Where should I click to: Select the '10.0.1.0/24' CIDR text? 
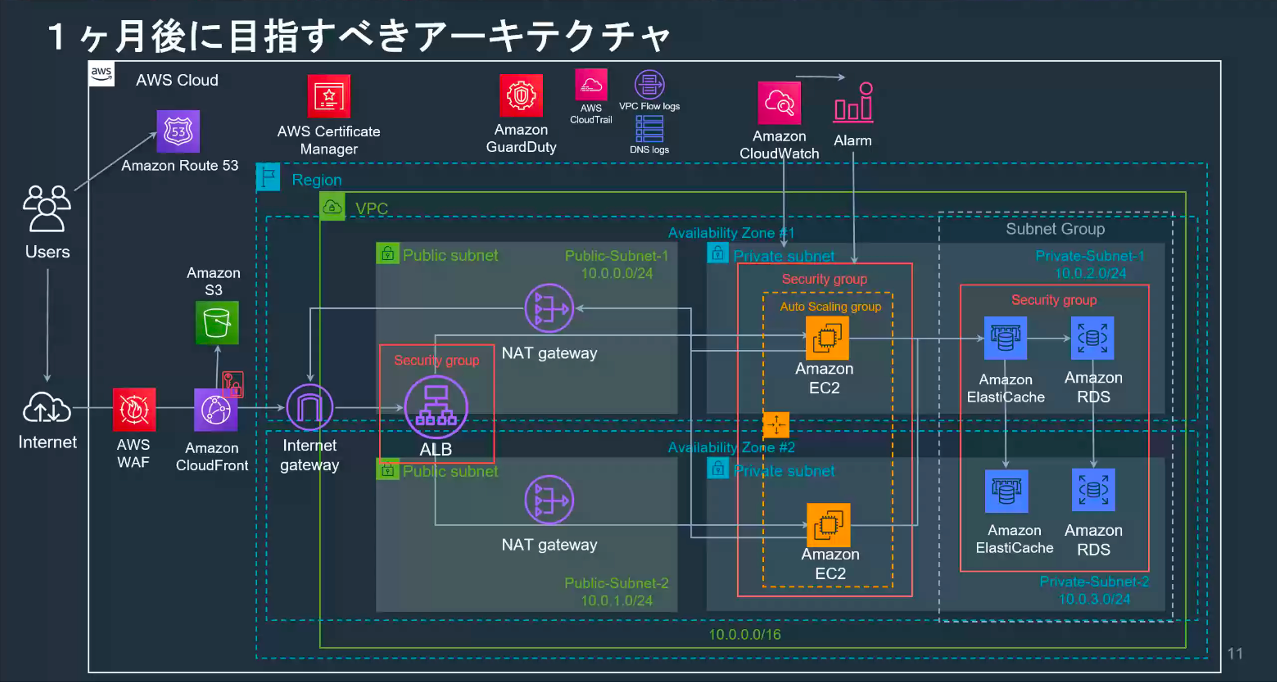[617, 601]
